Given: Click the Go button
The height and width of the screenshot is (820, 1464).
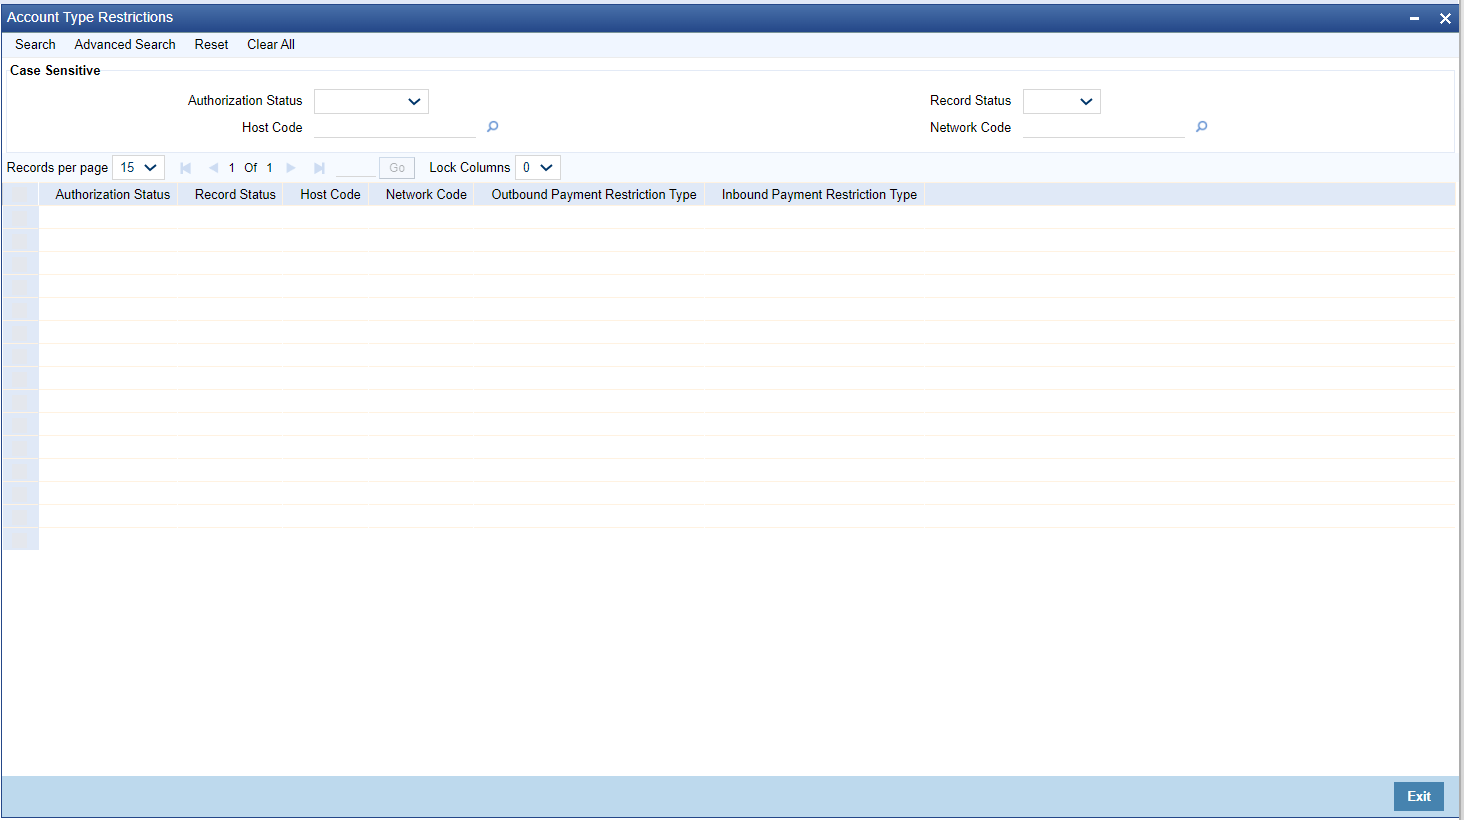Looking at the screenshot, I should tap(397, 168).
